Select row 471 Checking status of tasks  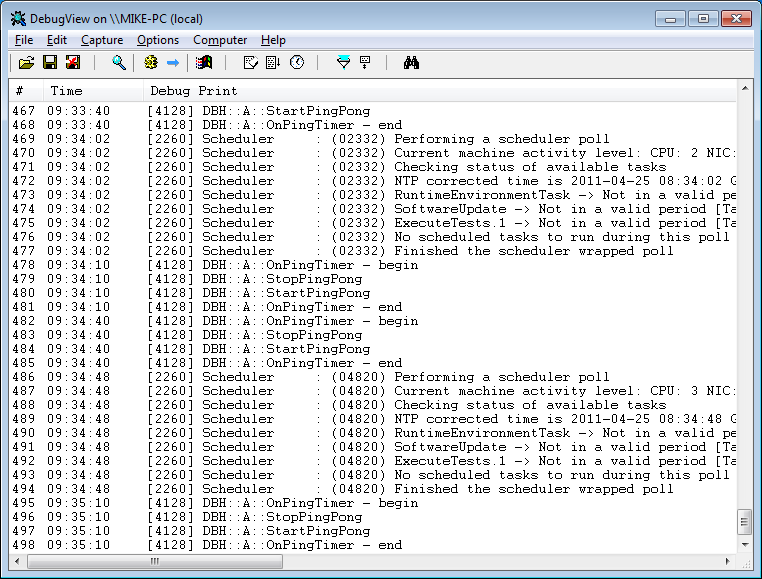tap(372, 167)
